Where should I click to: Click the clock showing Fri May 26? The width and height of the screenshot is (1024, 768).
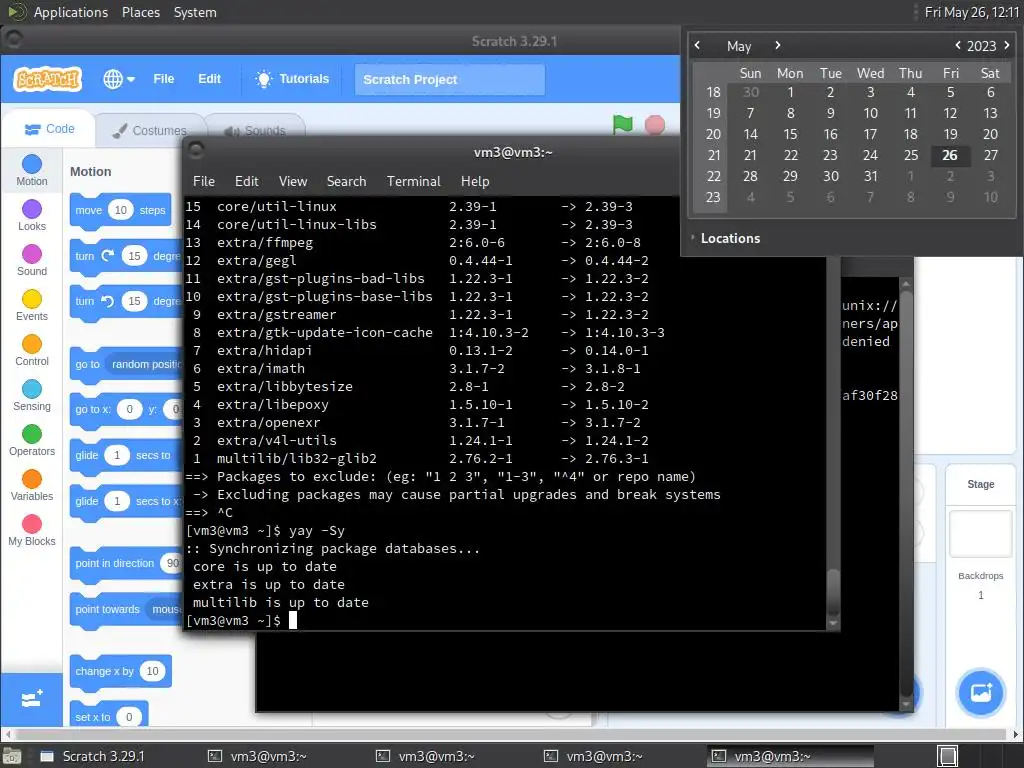(971, 12)
